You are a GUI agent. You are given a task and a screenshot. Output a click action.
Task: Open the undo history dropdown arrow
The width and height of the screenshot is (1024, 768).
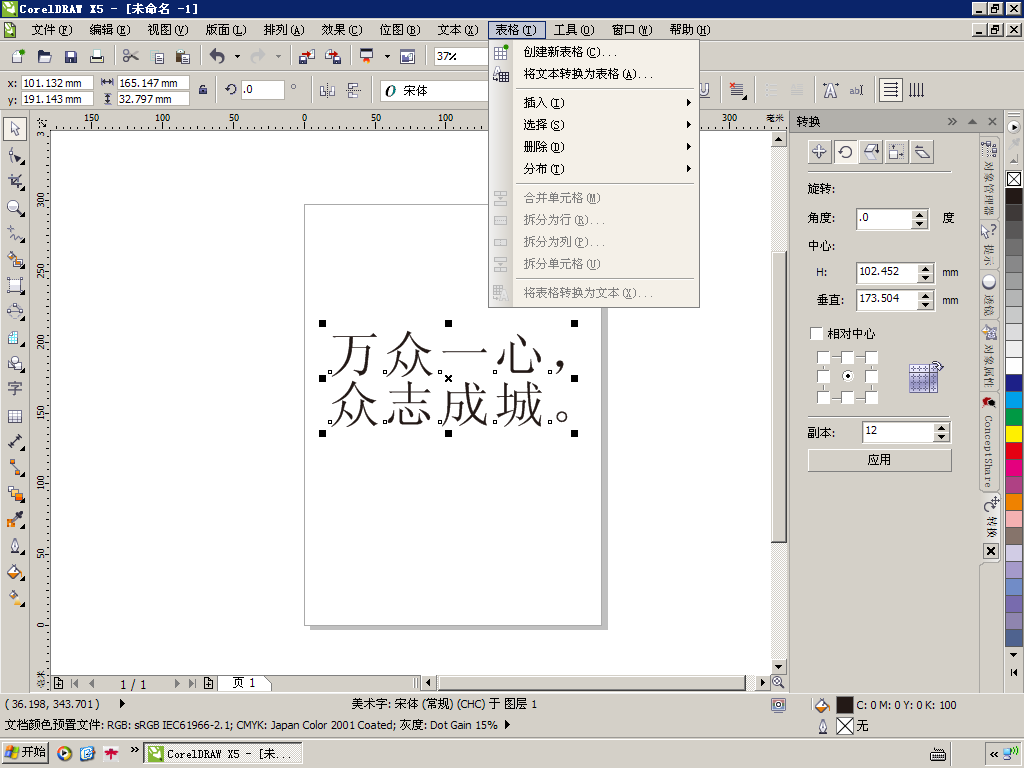tap(237, 56)
